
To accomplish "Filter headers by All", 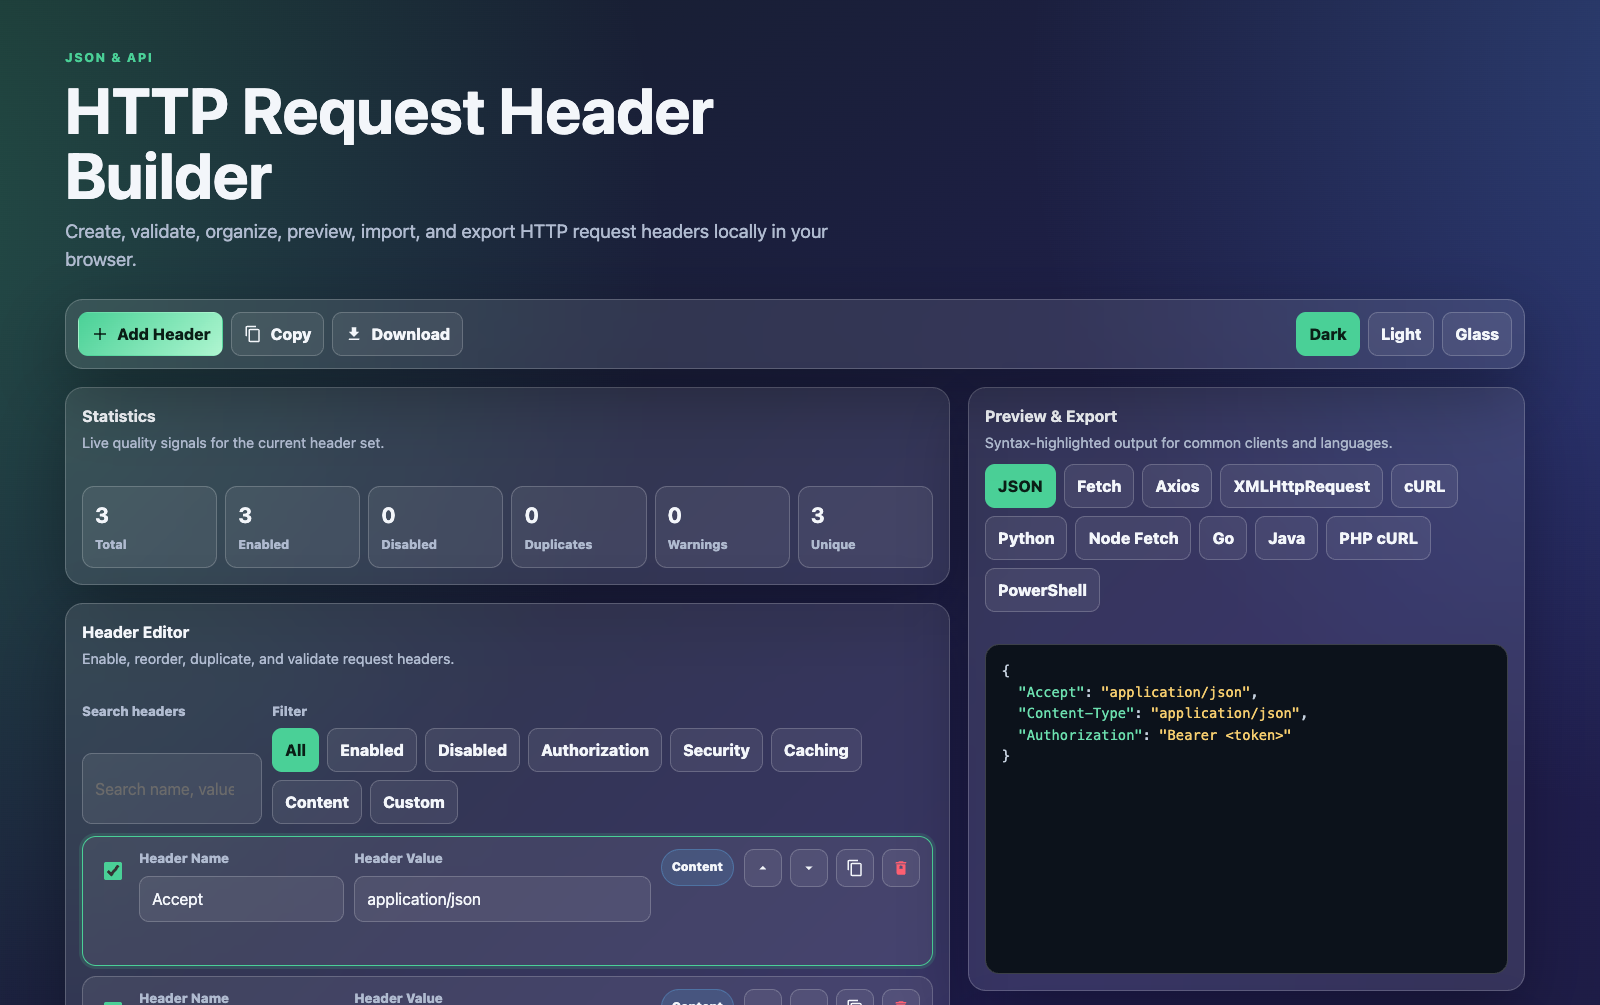I will tap(295, 750).
